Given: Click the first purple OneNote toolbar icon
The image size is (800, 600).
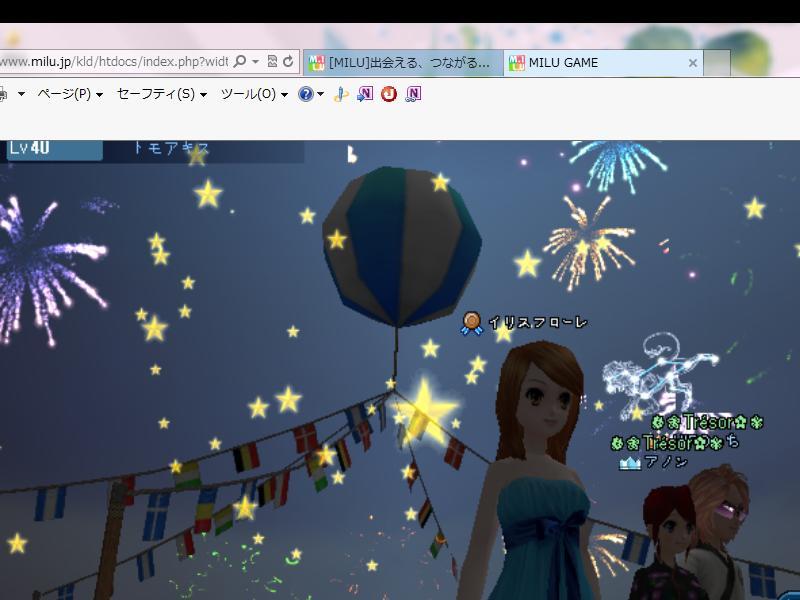Looking at the screenshot, I should coord(366,94).
